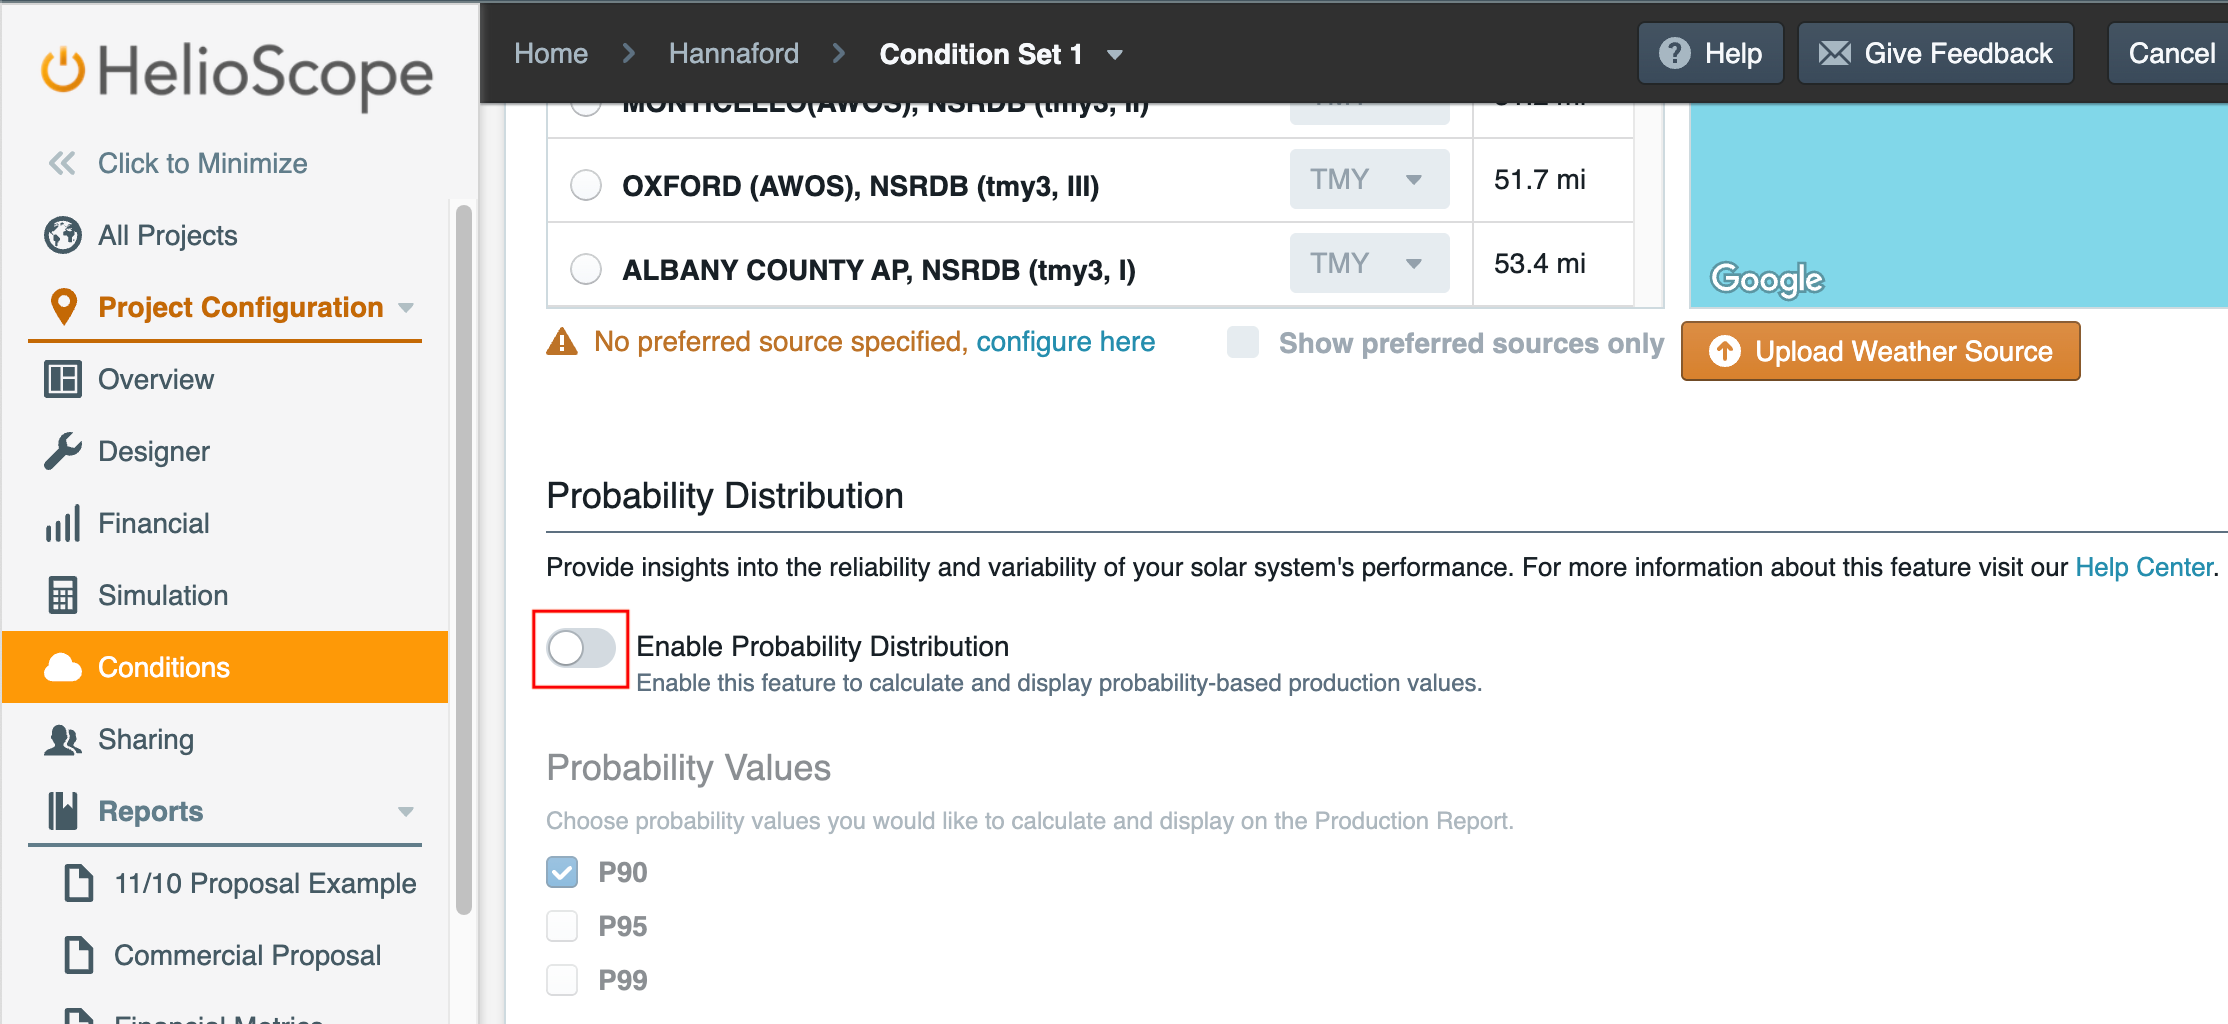Click the All Projects globe icon
The image size is (2228, 1024).
[62, 235]
